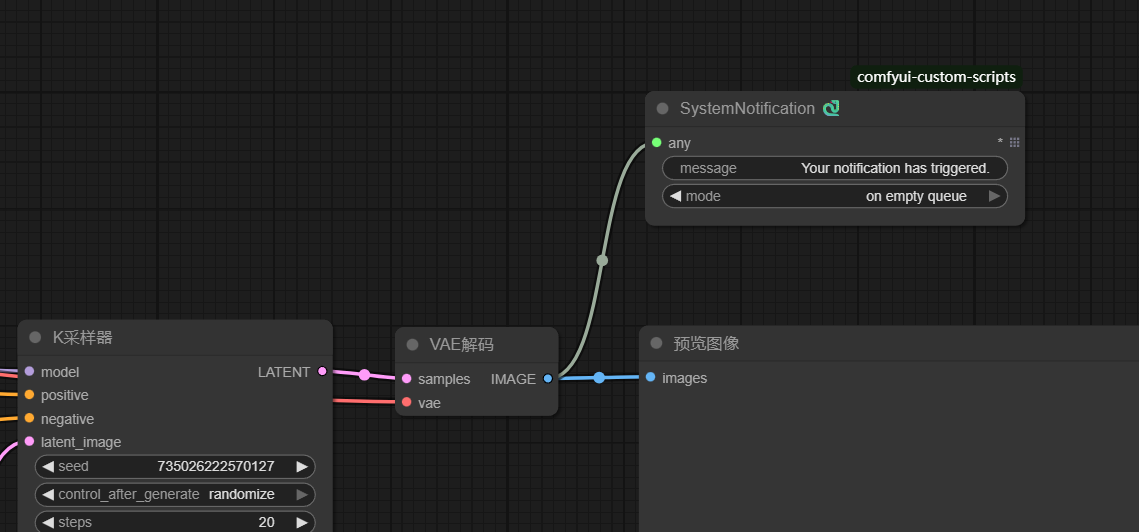Screen dimensions: 1139x532
Task: Switch mode to next option with right arrow
Action: click(994, 196)
